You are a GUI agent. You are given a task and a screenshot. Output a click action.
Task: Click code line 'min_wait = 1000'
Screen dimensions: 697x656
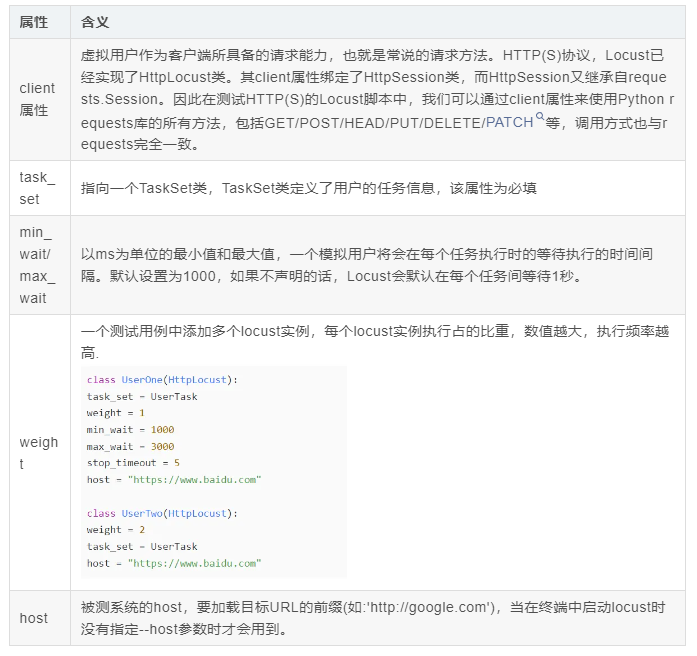[x=130, y=430]
